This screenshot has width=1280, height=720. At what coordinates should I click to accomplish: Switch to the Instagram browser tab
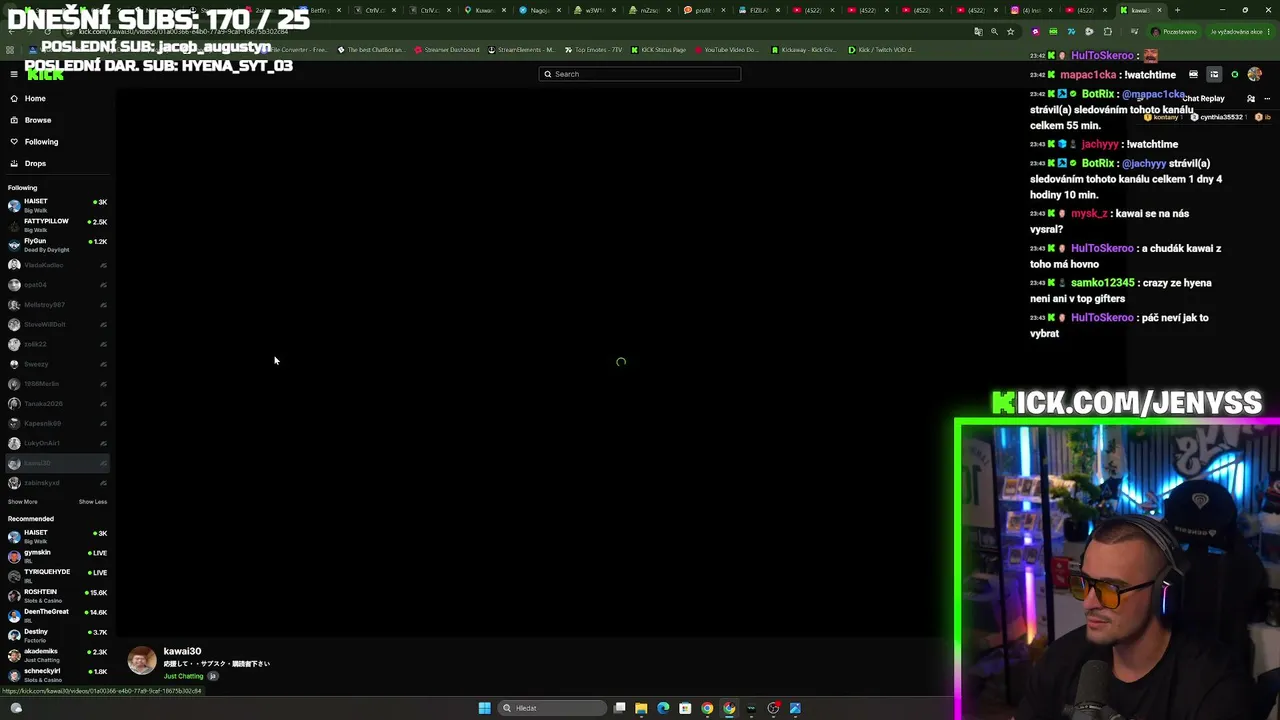click(x=1030, y=10)
